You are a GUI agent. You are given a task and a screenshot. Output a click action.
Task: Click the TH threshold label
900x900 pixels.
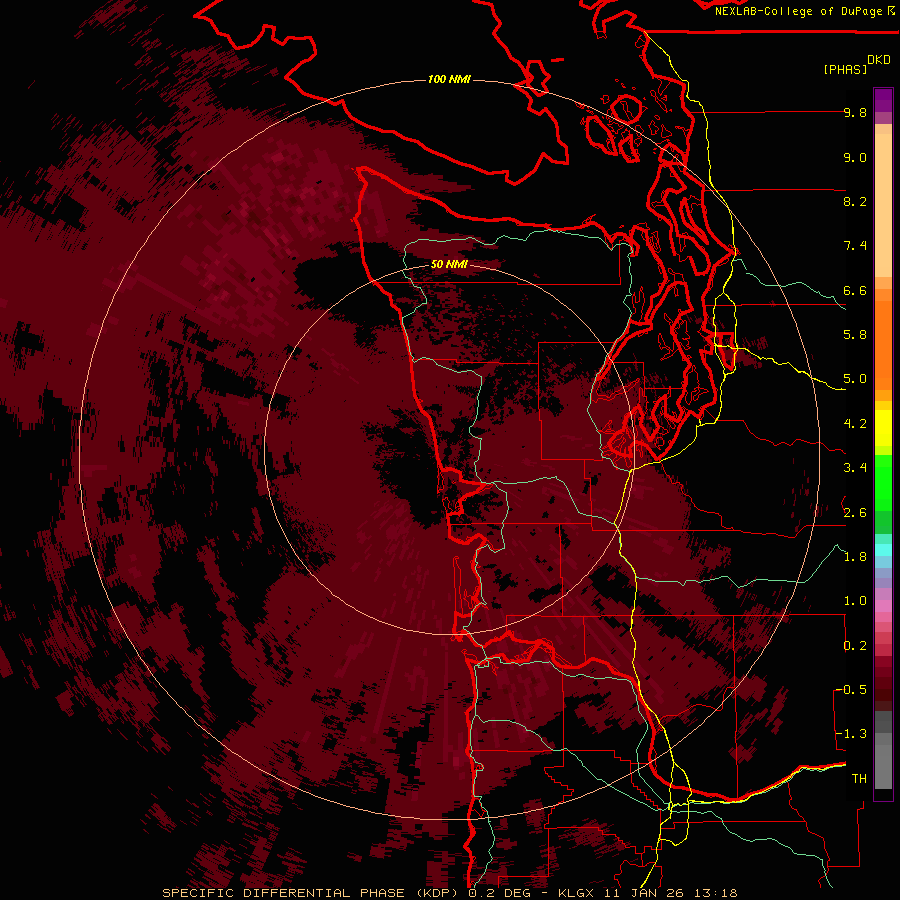tap(859, 779)
